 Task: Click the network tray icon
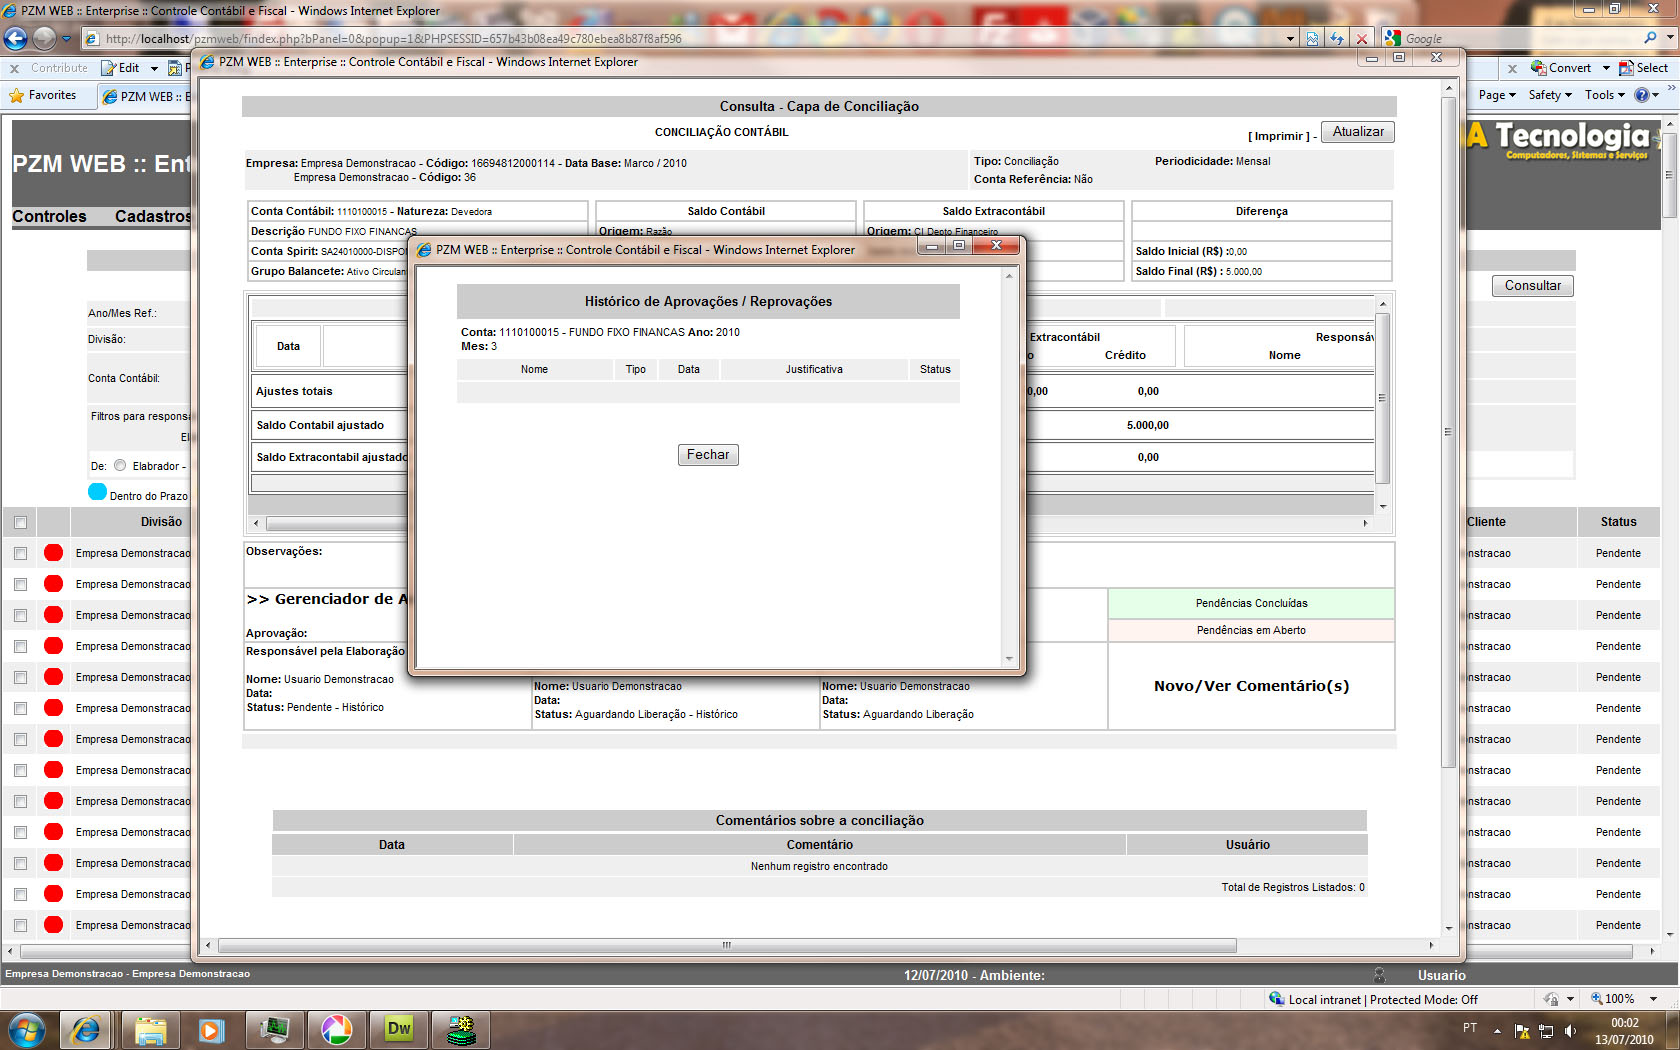pos(1546,1031)
